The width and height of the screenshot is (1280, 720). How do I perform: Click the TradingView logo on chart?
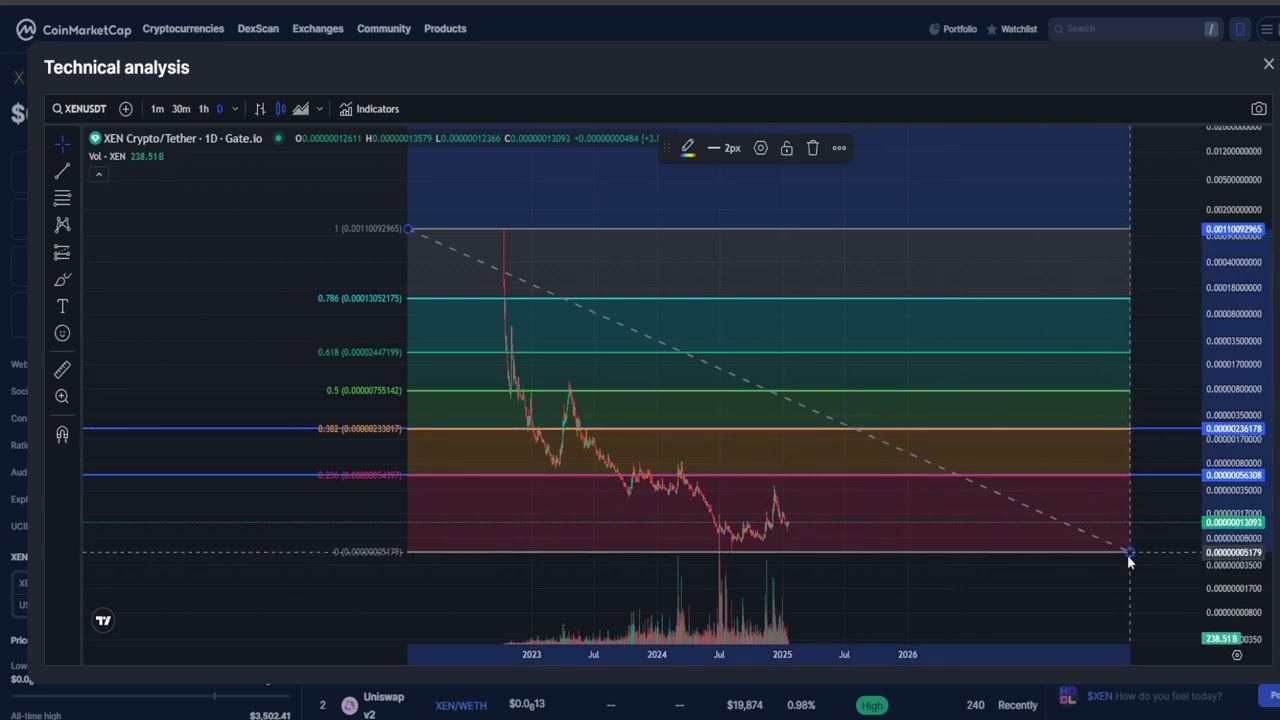pyautogui.click(x=103, y=621)
